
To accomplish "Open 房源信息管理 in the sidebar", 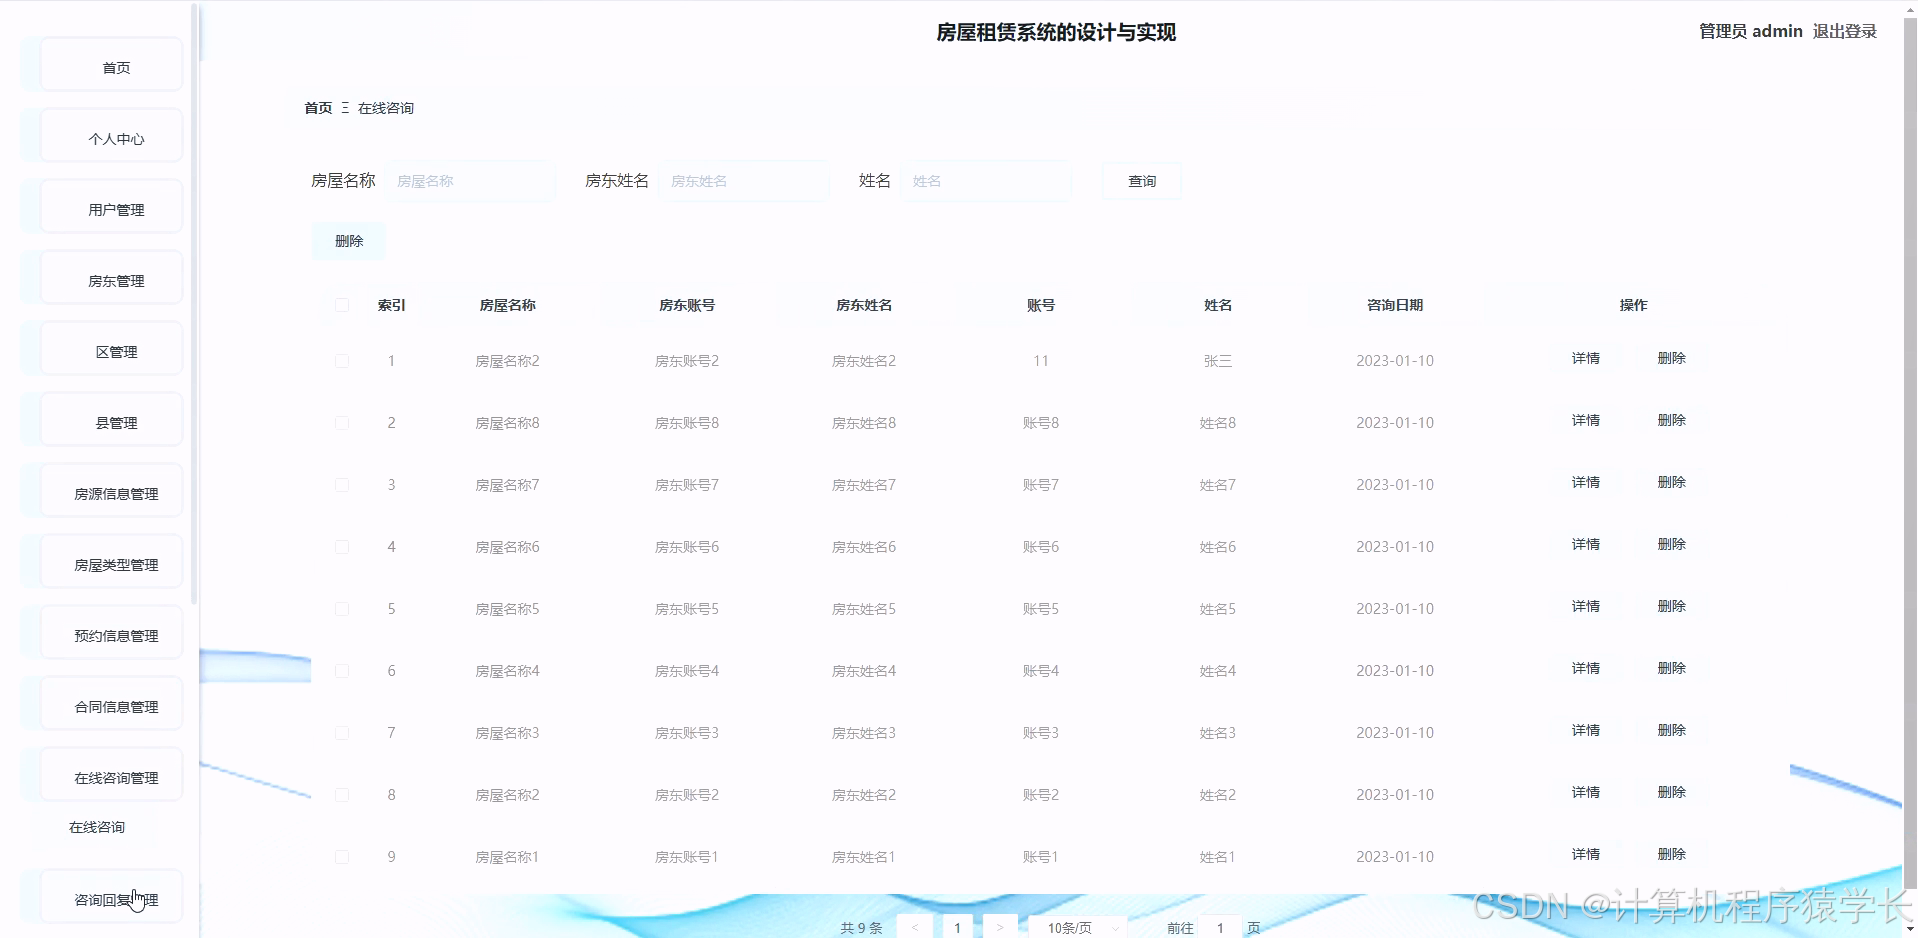I will (x=110, y=492).
